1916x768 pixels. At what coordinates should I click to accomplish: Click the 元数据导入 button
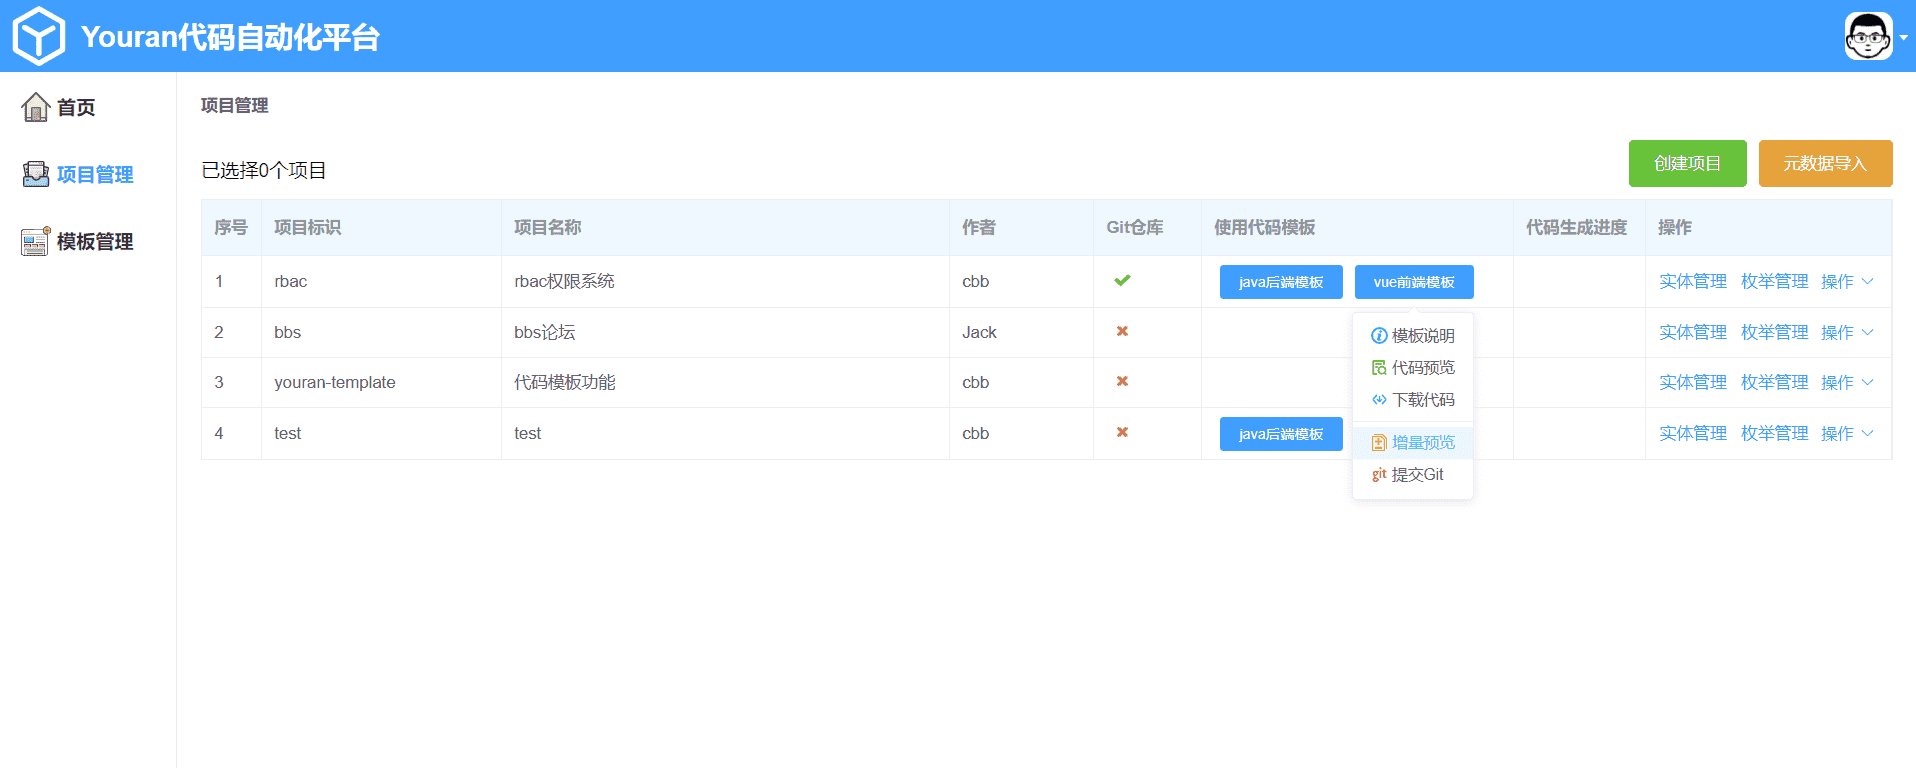[x=1825, y=163]
